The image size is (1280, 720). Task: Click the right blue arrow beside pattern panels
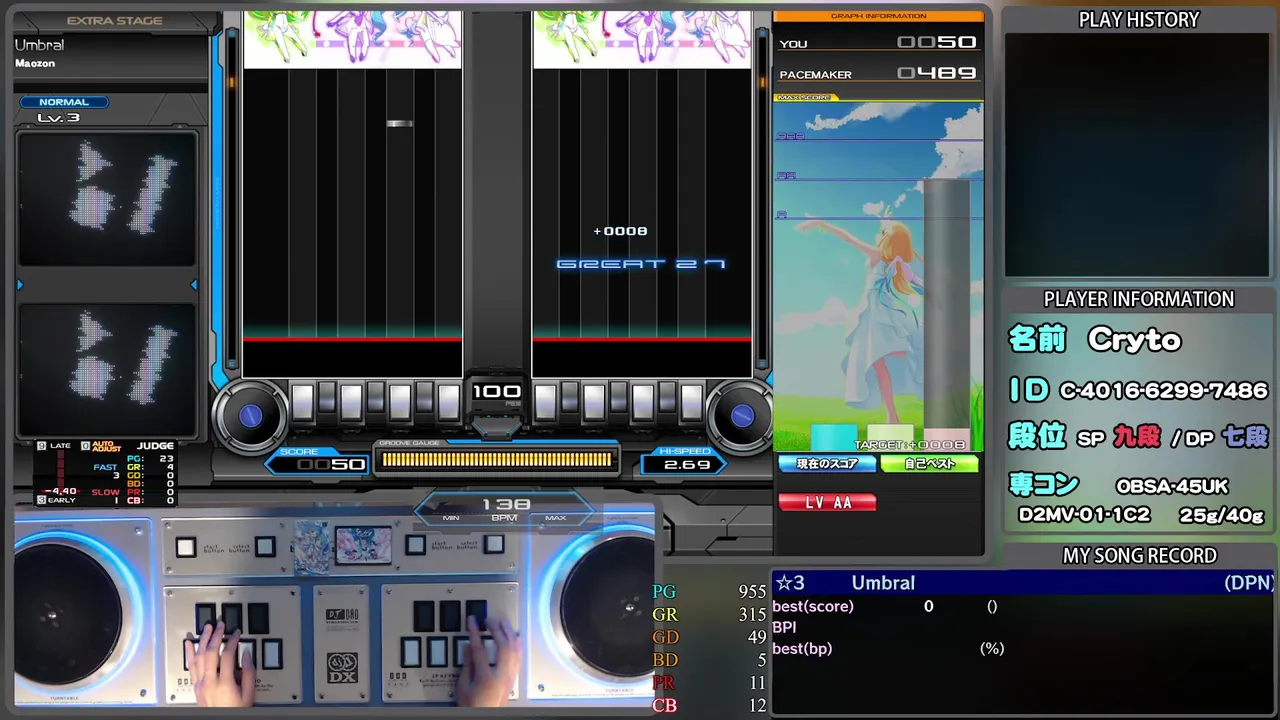[x=194, y=285]
